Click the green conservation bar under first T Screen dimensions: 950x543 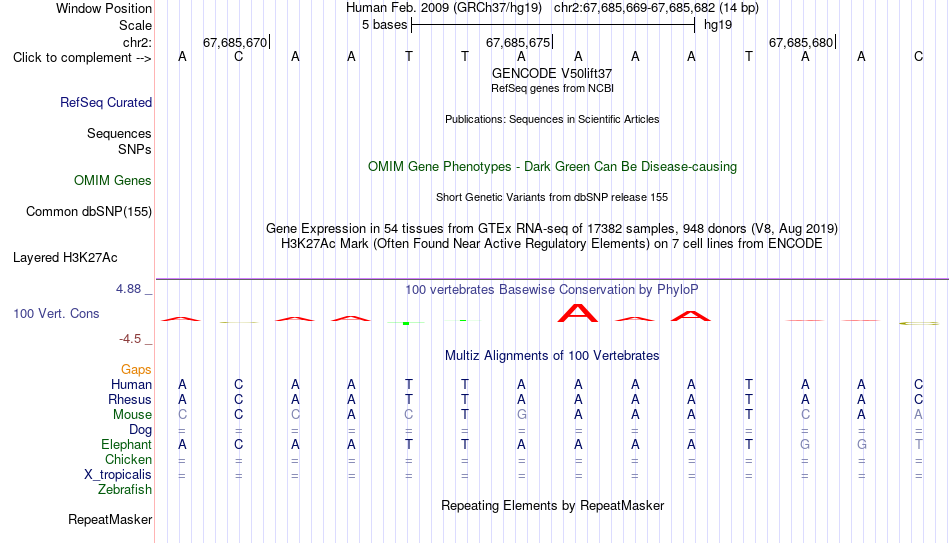tap(406, 324)
